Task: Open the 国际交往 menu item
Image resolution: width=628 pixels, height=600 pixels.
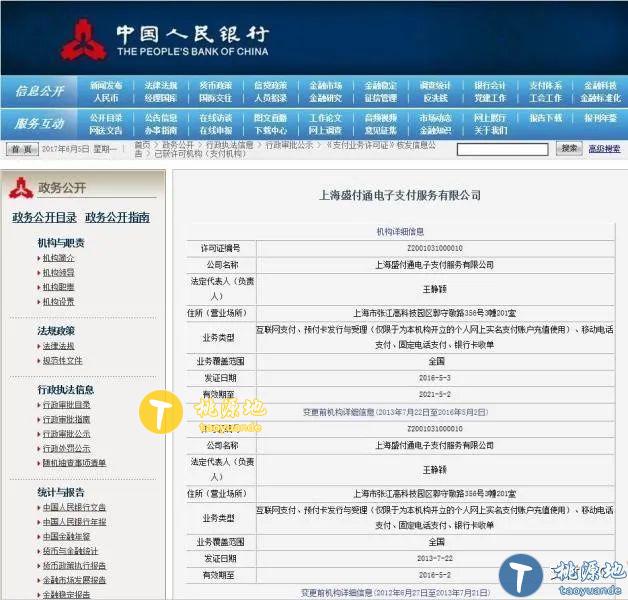Action: click(x=215, y=98)
